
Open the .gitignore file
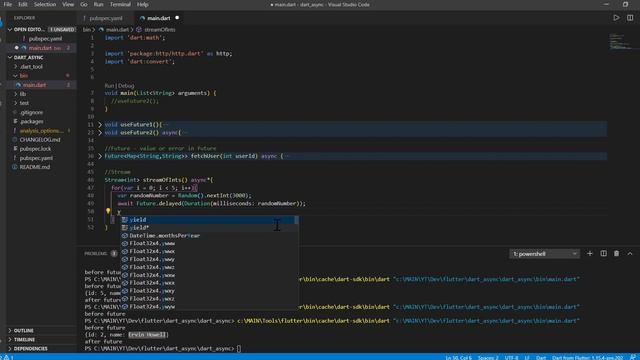[x=31, y=112]
